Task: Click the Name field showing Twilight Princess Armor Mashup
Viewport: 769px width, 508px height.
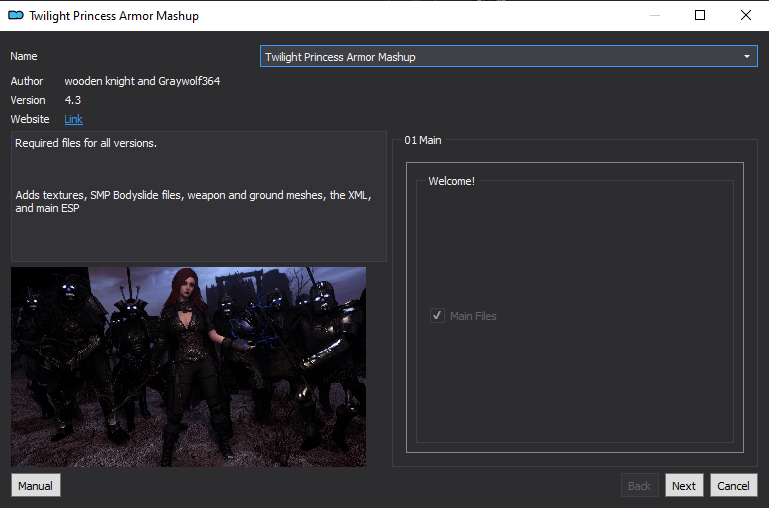Action: [509, 56]
